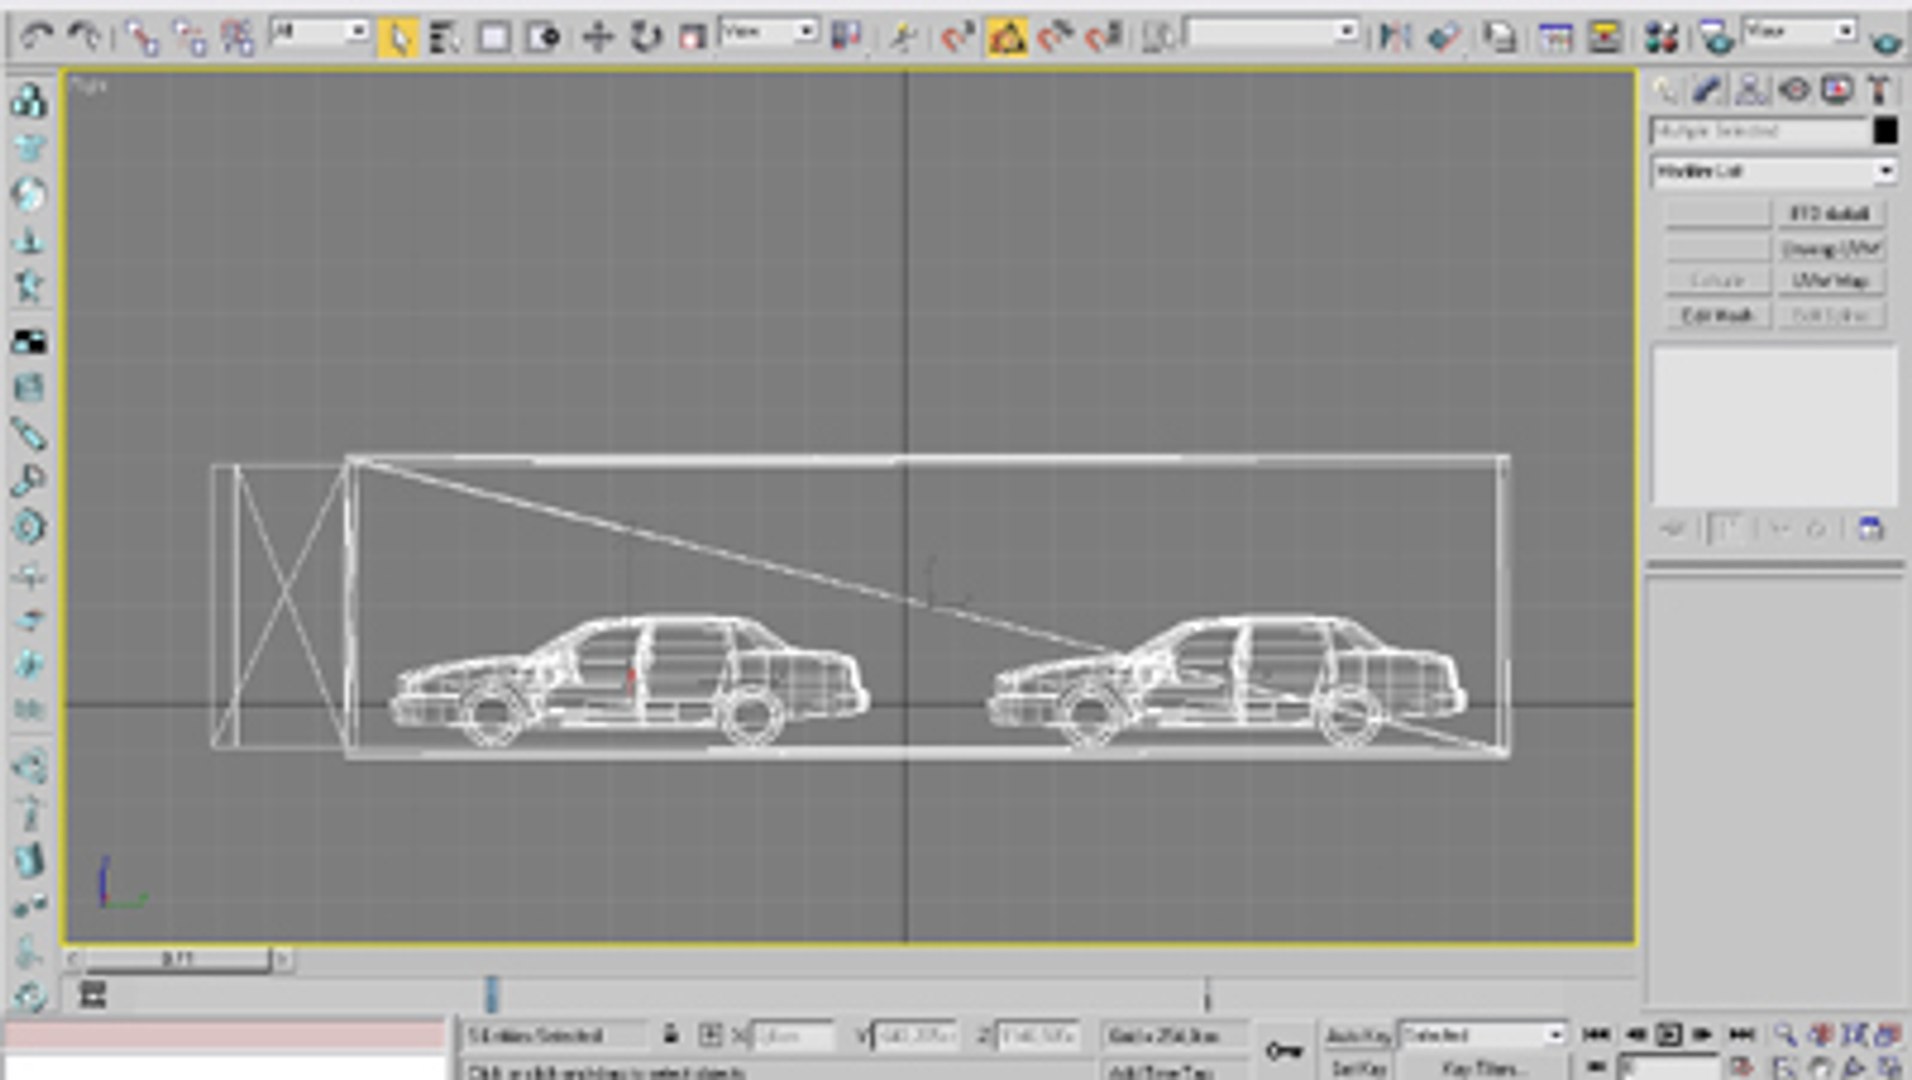
Task: Open the Utilities hammer panel tab
Action: point(1879,90)
